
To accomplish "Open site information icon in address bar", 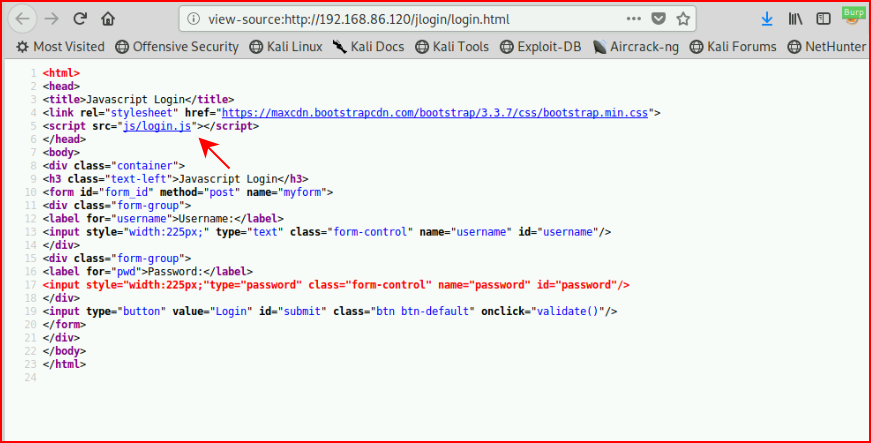I will coord(193,19).
